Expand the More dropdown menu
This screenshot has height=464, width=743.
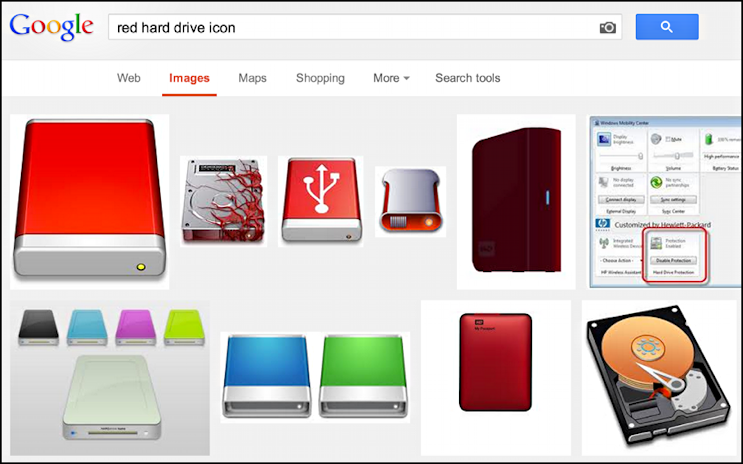pyautogui.click(x=391, y=78)
